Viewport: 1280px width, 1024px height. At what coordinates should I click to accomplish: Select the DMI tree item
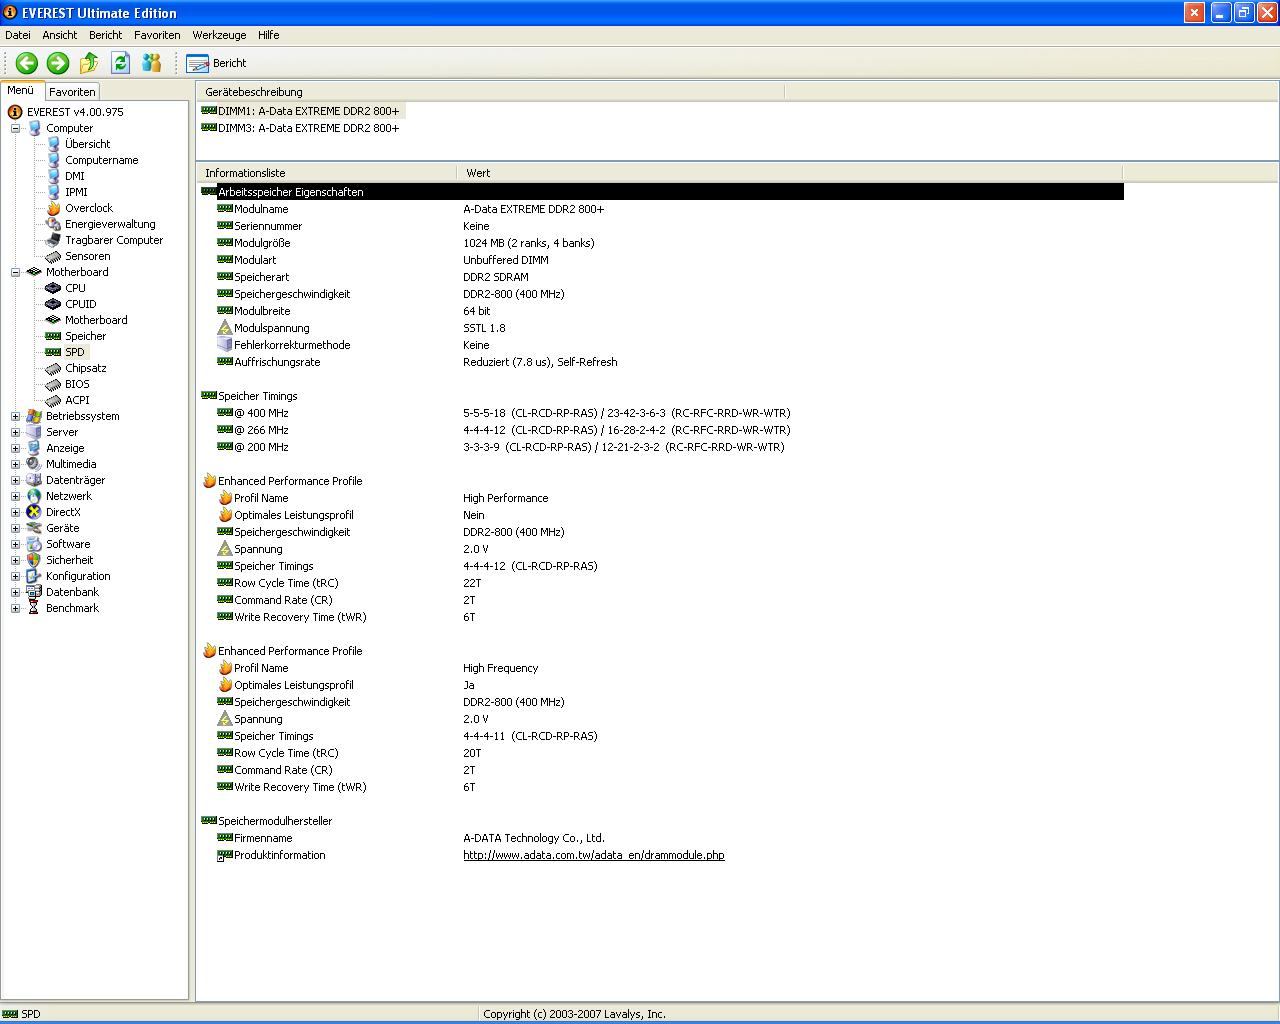pos(74,176)
